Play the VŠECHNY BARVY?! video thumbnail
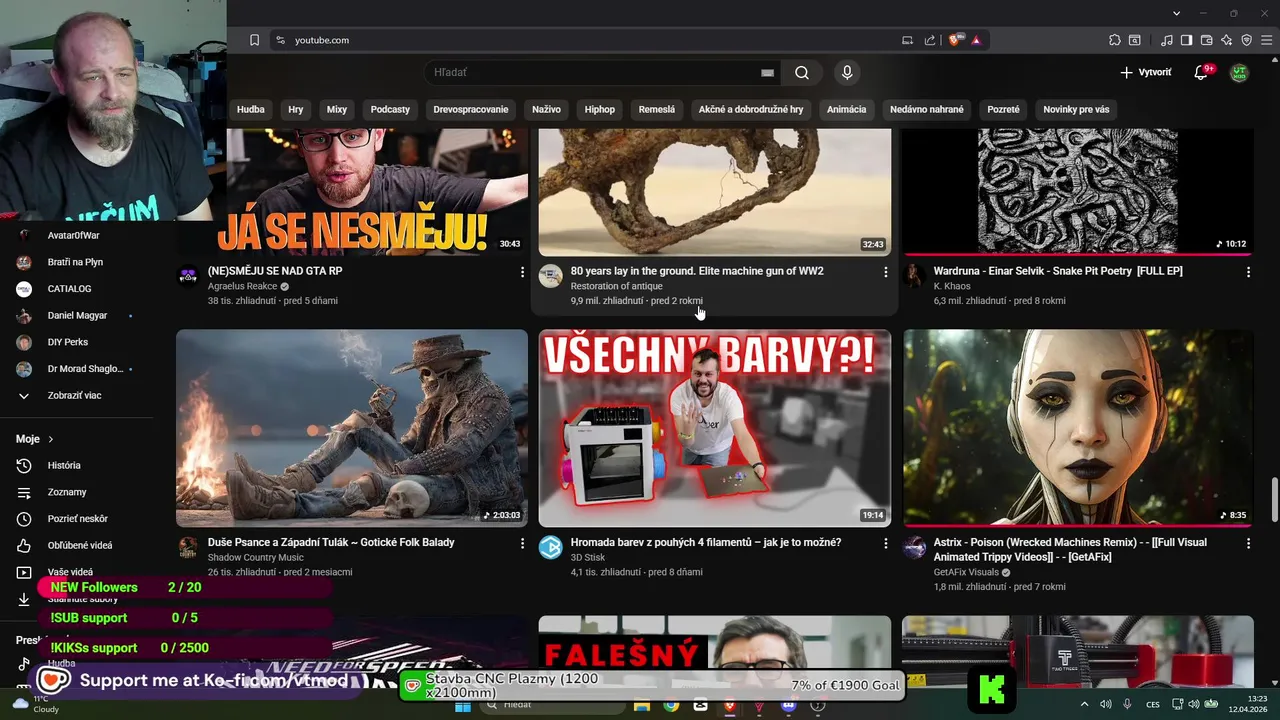 coord(714,428)
